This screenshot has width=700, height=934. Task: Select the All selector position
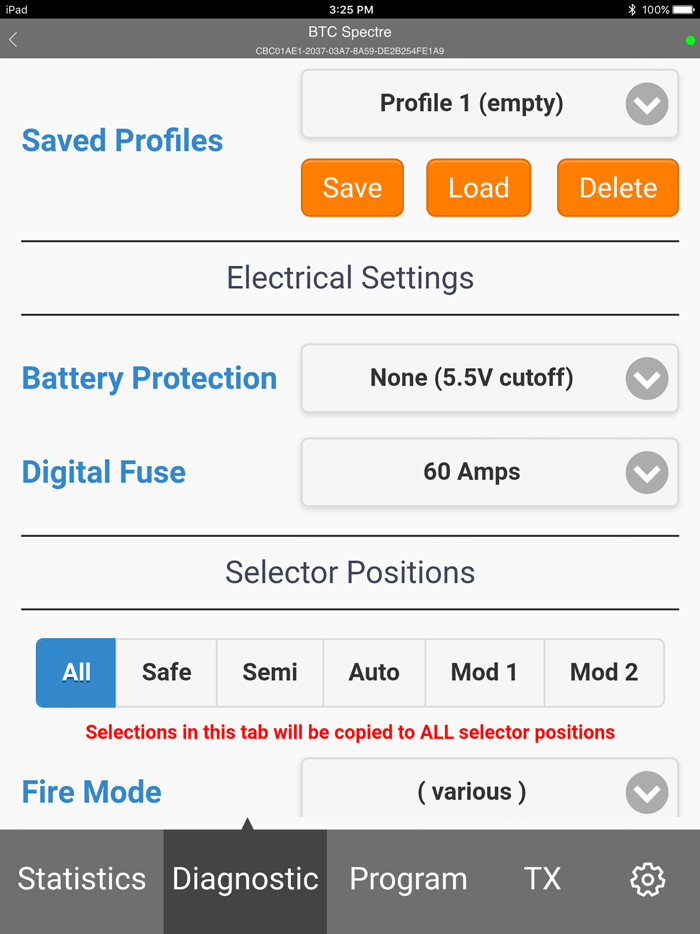[76, 673]
